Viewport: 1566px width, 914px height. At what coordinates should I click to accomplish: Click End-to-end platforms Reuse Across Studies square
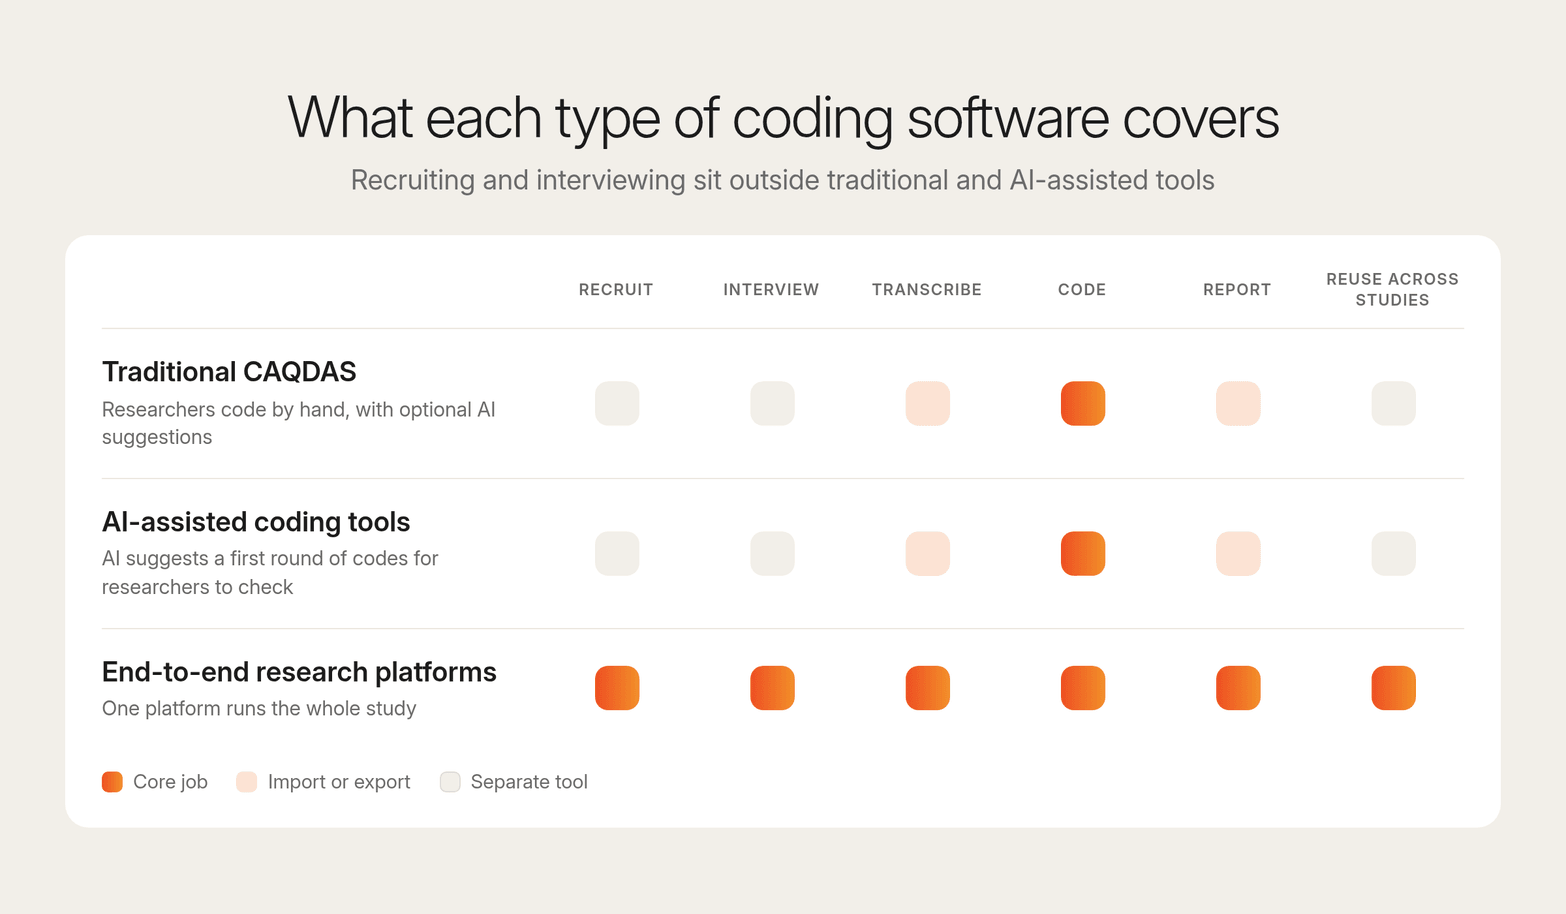point(1393,688)
